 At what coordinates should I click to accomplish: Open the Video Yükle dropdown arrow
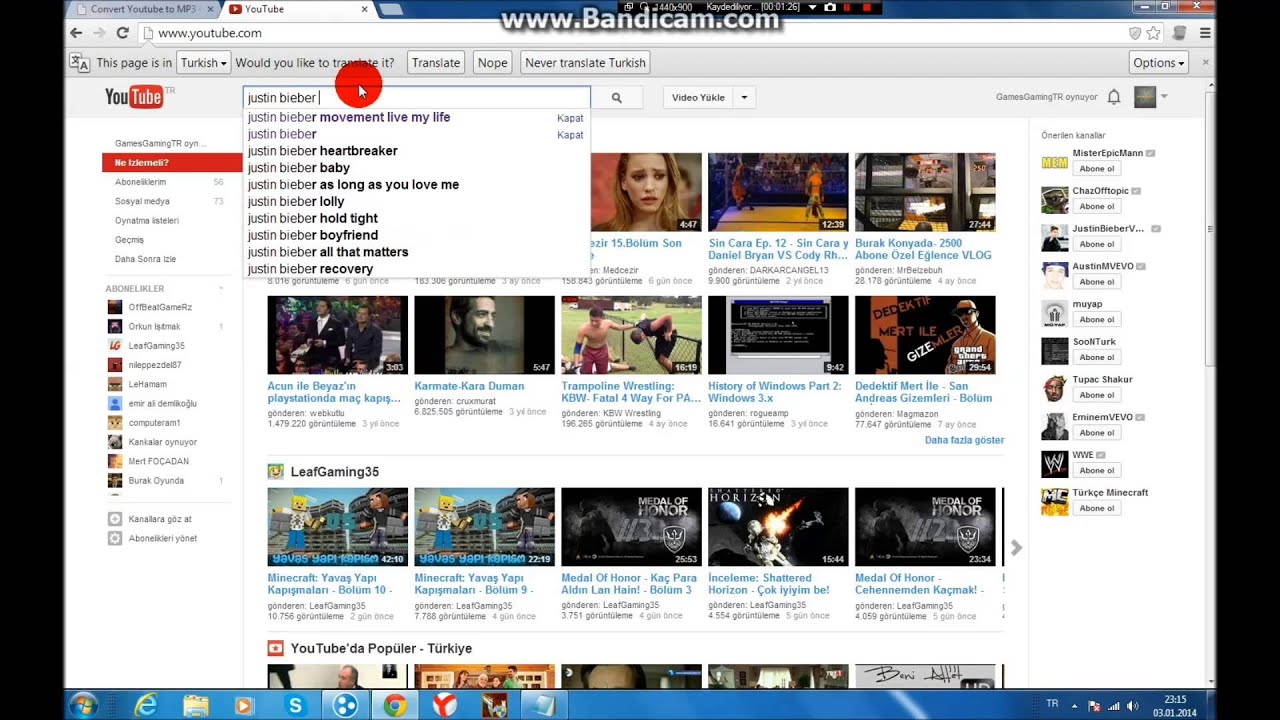point(744,98)
